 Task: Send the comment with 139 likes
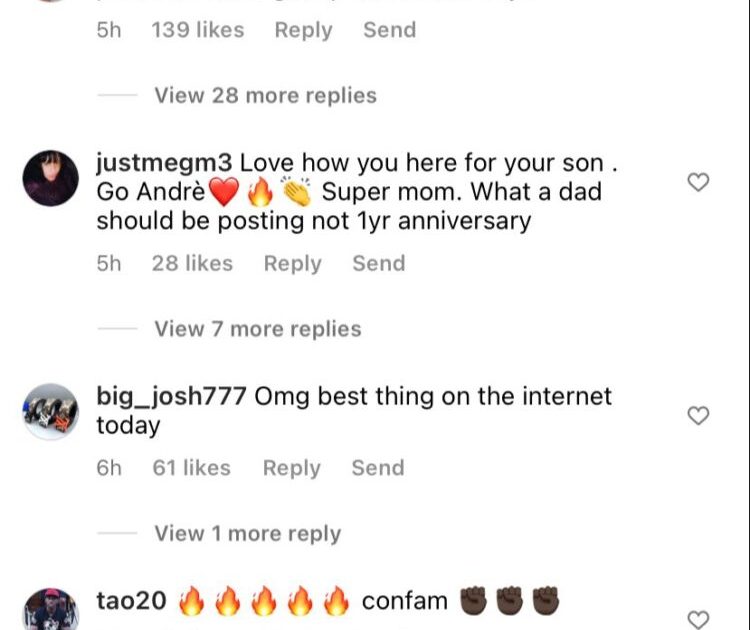coord(389,30)
